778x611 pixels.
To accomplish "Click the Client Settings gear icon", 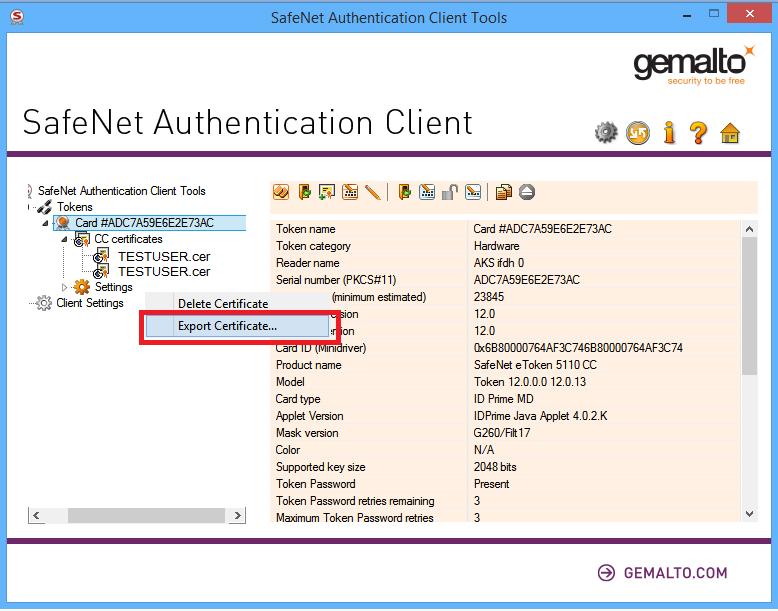I will pos(44,303).
